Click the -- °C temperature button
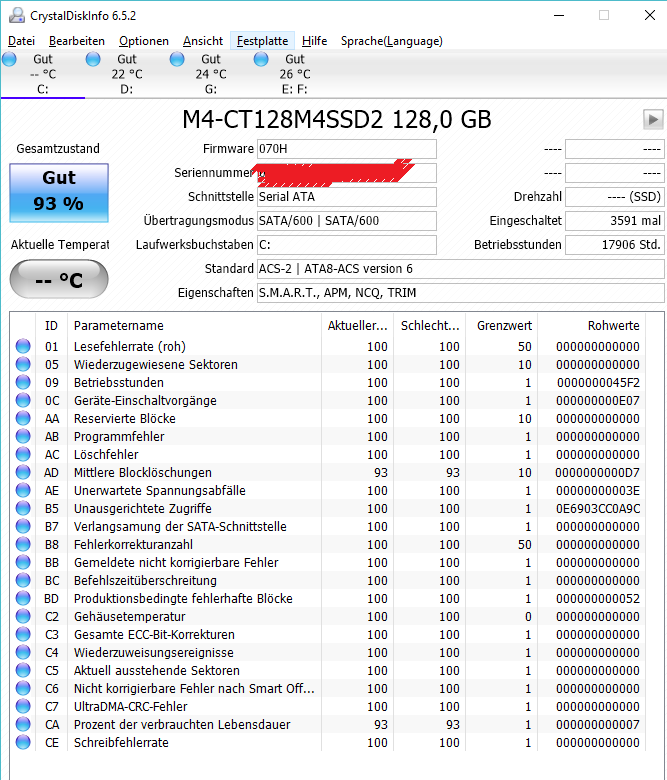This screenshot has height=780, width=667. click(x=59, y=279)
